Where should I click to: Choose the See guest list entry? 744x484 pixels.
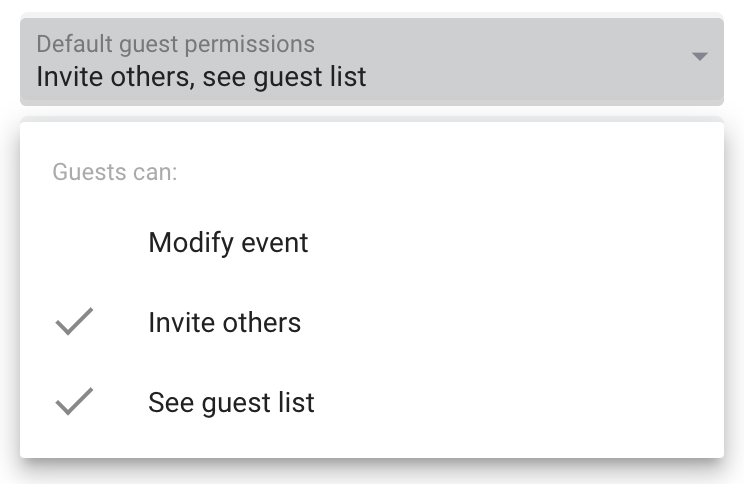click(231, 403)
